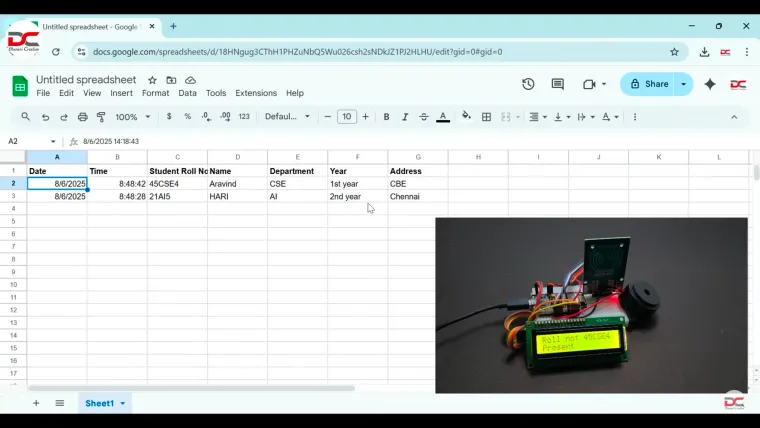760x428 pixels.
Task: Open the borders icon
Action: tap(486, 117)
